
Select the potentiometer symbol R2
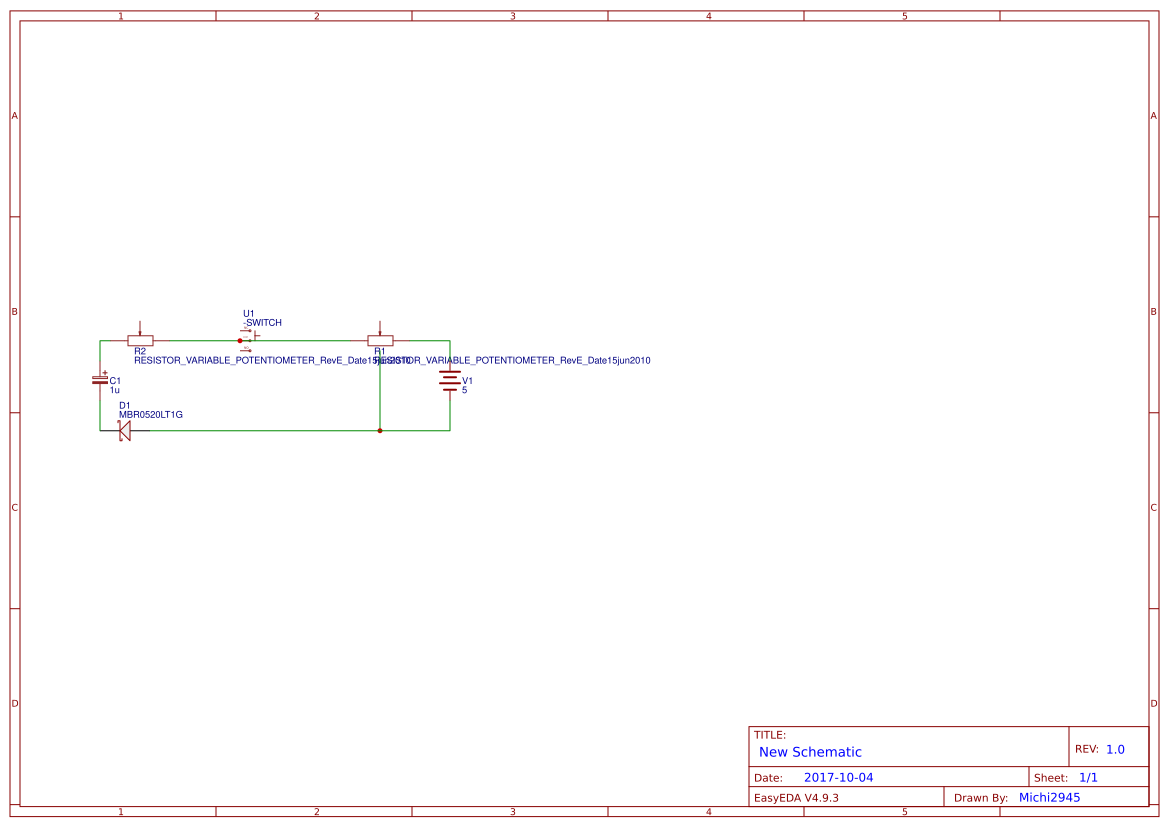click(140, 340)
